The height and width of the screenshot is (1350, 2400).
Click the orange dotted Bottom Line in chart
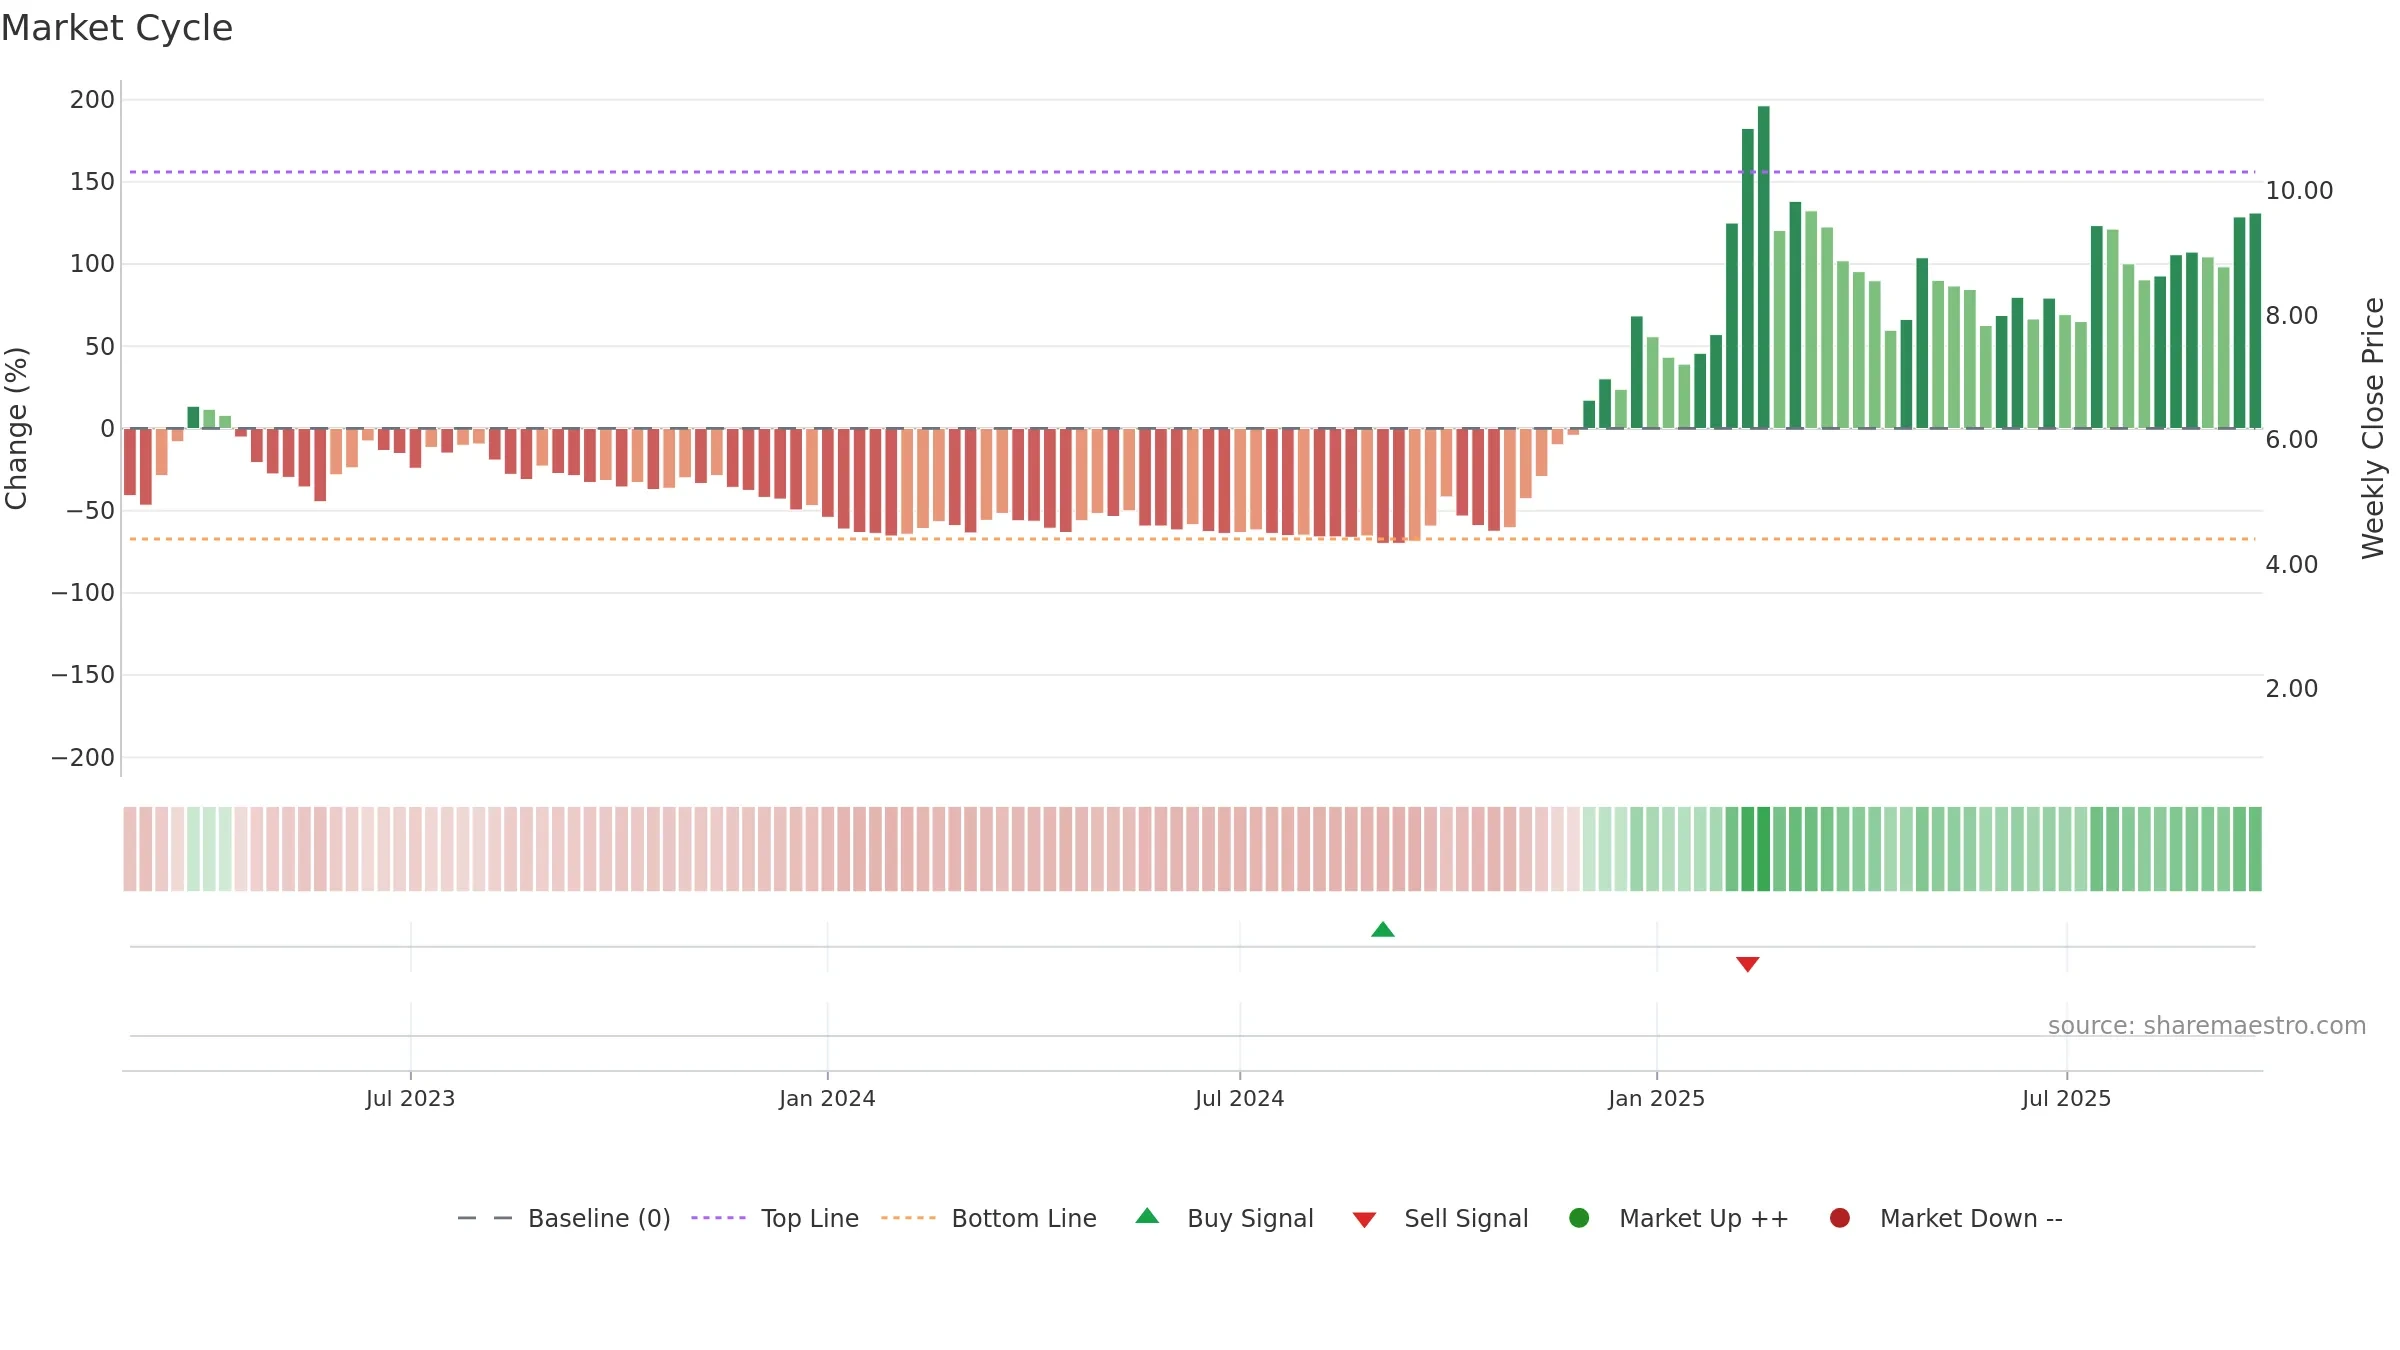[x=1192, y=539]
